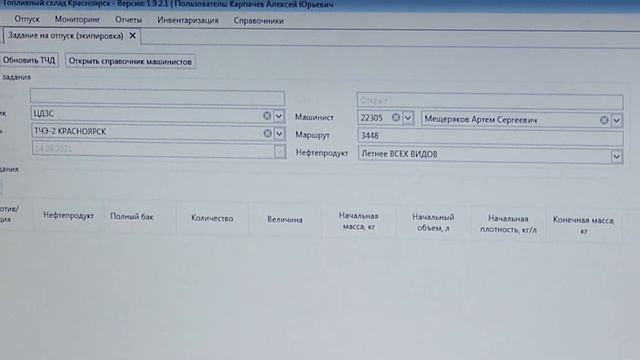Expand the Нефтепродукт dropdown arrow
Screen dimensions: 640x360
(x=616, y=157)
